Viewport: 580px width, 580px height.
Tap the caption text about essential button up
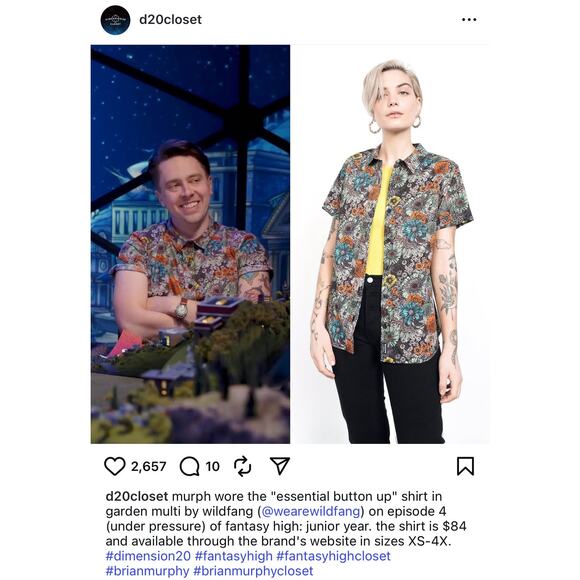click(x=286, y=519)
